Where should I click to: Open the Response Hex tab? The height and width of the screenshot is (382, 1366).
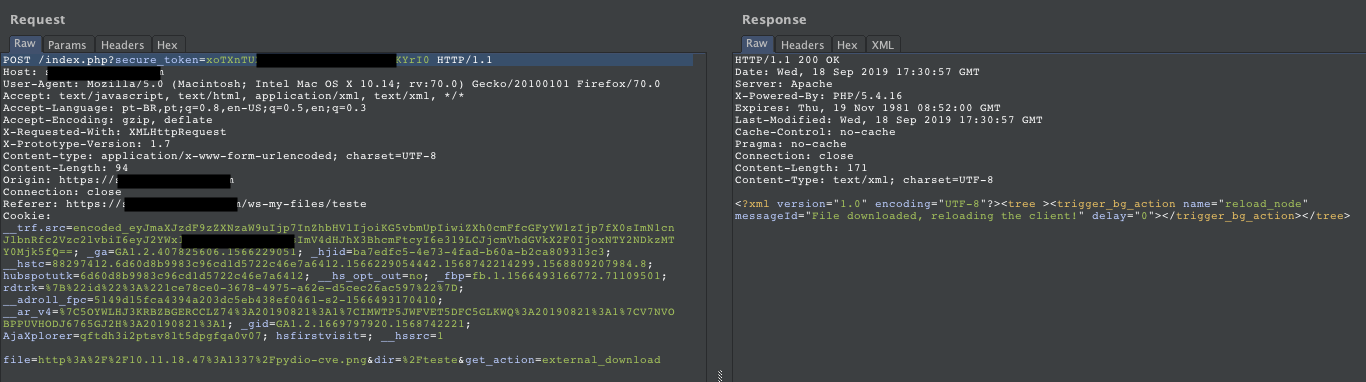847,45
